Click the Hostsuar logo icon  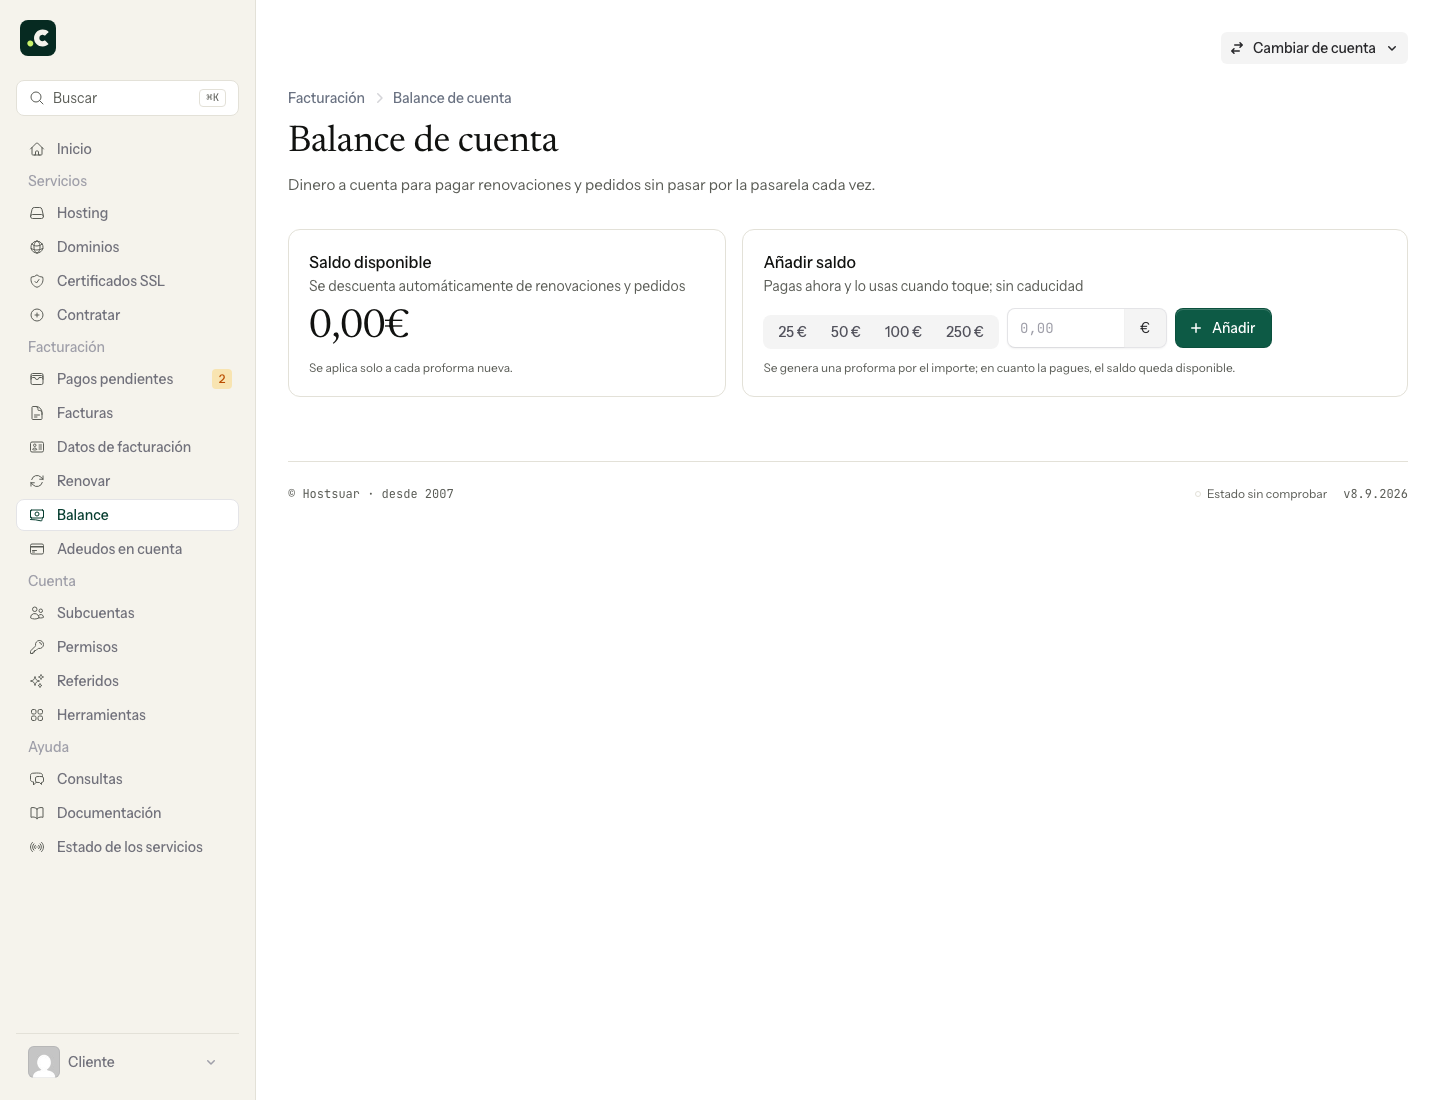pyautogui.click(x=38, y=38)
